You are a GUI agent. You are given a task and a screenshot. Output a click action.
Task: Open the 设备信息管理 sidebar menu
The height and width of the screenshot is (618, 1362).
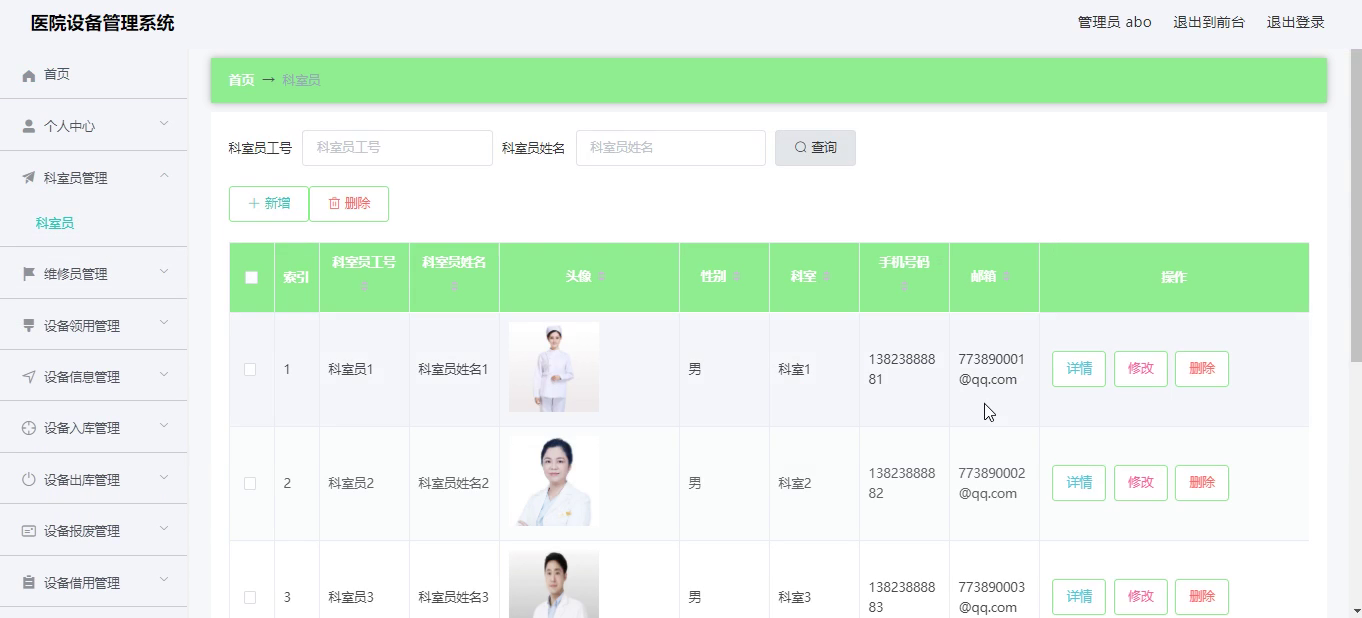pyautogui.click(x=94, y=377)
